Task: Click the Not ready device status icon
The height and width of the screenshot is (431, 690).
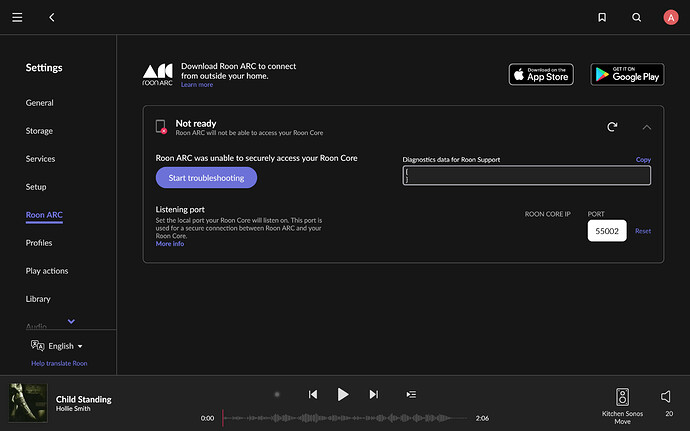Action: click(161, 127)
